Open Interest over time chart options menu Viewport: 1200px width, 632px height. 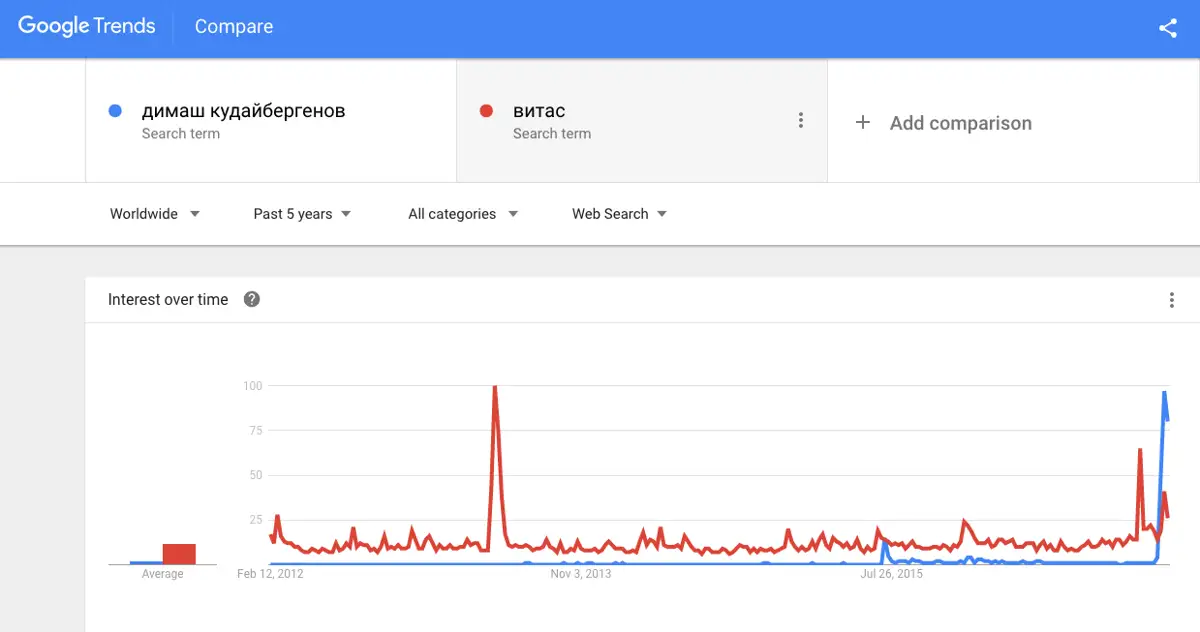pyautogui.click(x=1172, y=300)
